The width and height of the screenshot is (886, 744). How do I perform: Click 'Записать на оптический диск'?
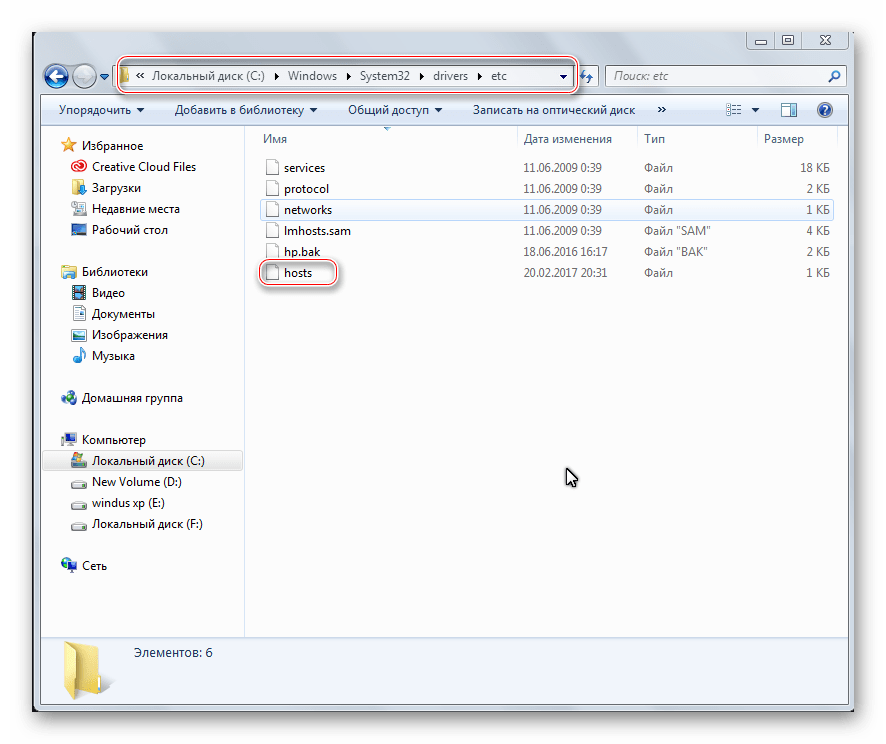554,110
